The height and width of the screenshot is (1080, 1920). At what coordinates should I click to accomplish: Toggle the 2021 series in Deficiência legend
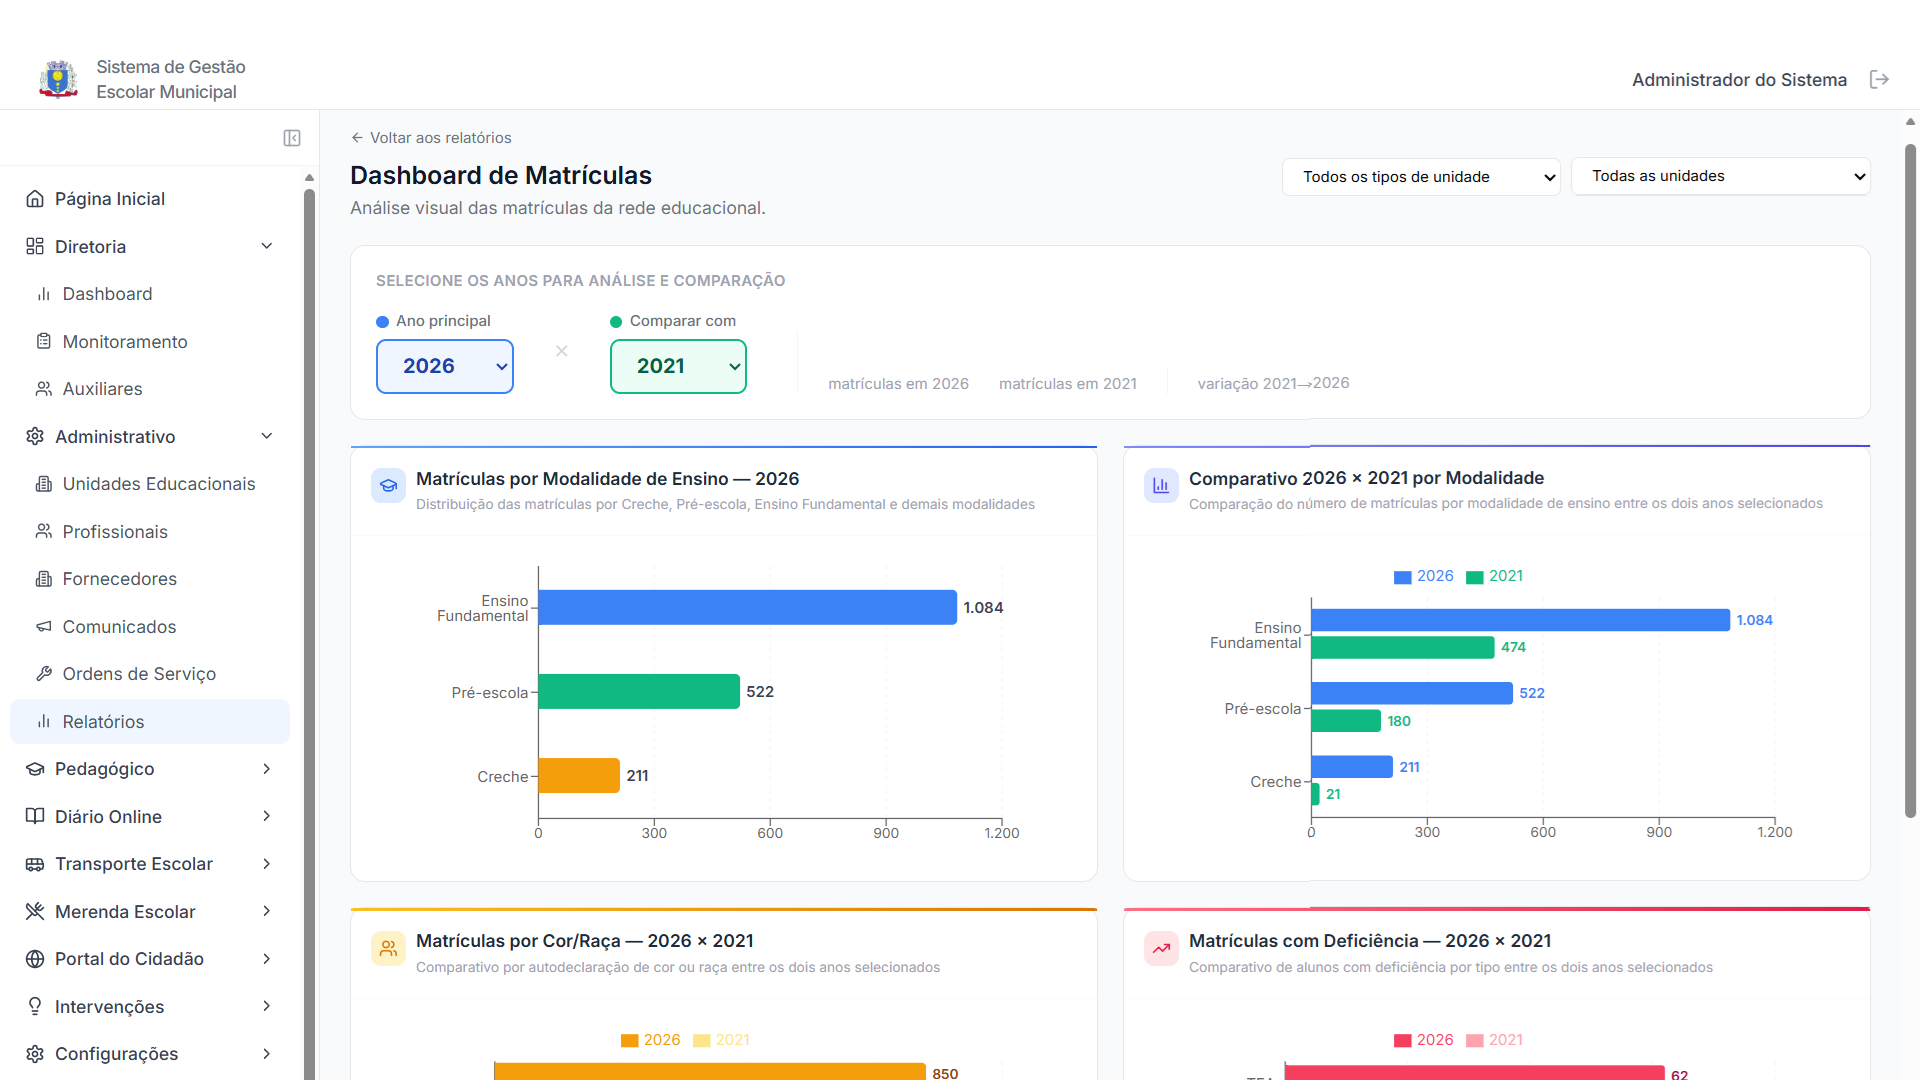click(1495, 1040)
